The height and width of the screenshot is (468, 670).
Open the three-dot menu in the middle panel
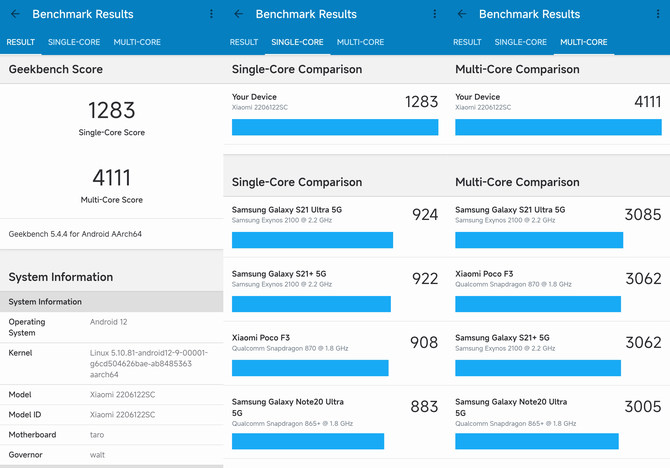(x=434, y=14)
